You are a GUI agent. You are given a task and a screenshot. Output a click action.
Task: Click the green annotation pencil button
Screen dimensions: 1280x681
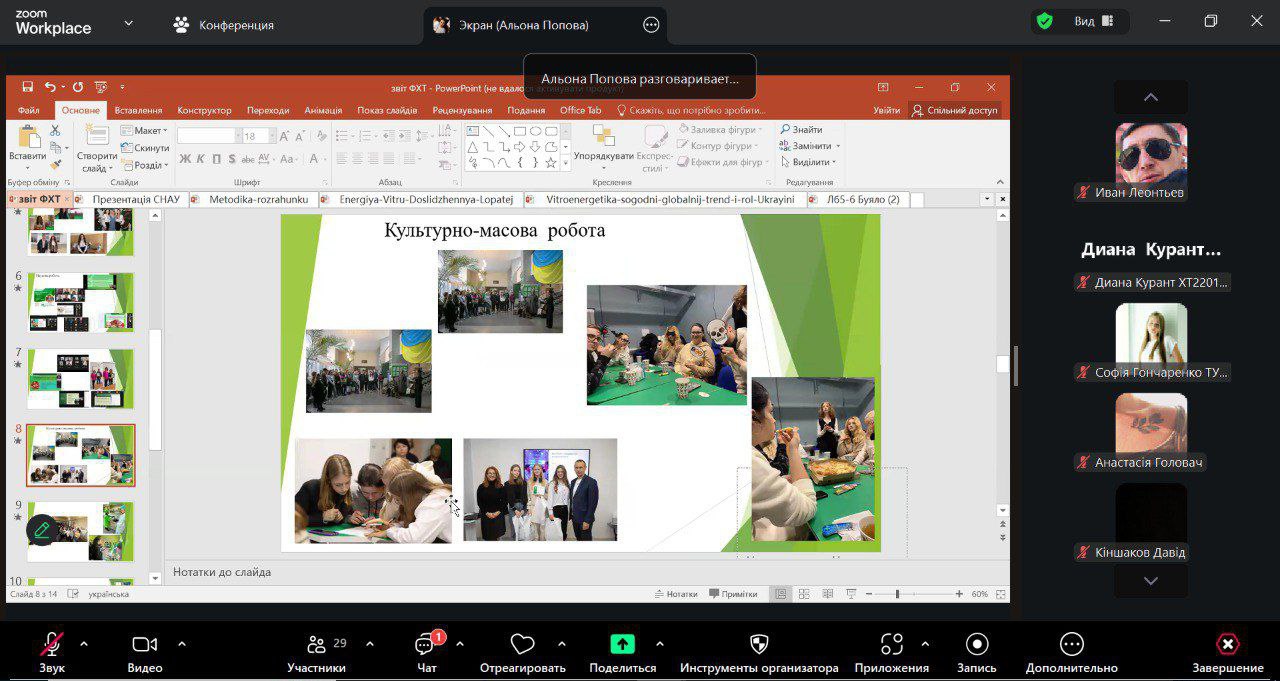41,529
